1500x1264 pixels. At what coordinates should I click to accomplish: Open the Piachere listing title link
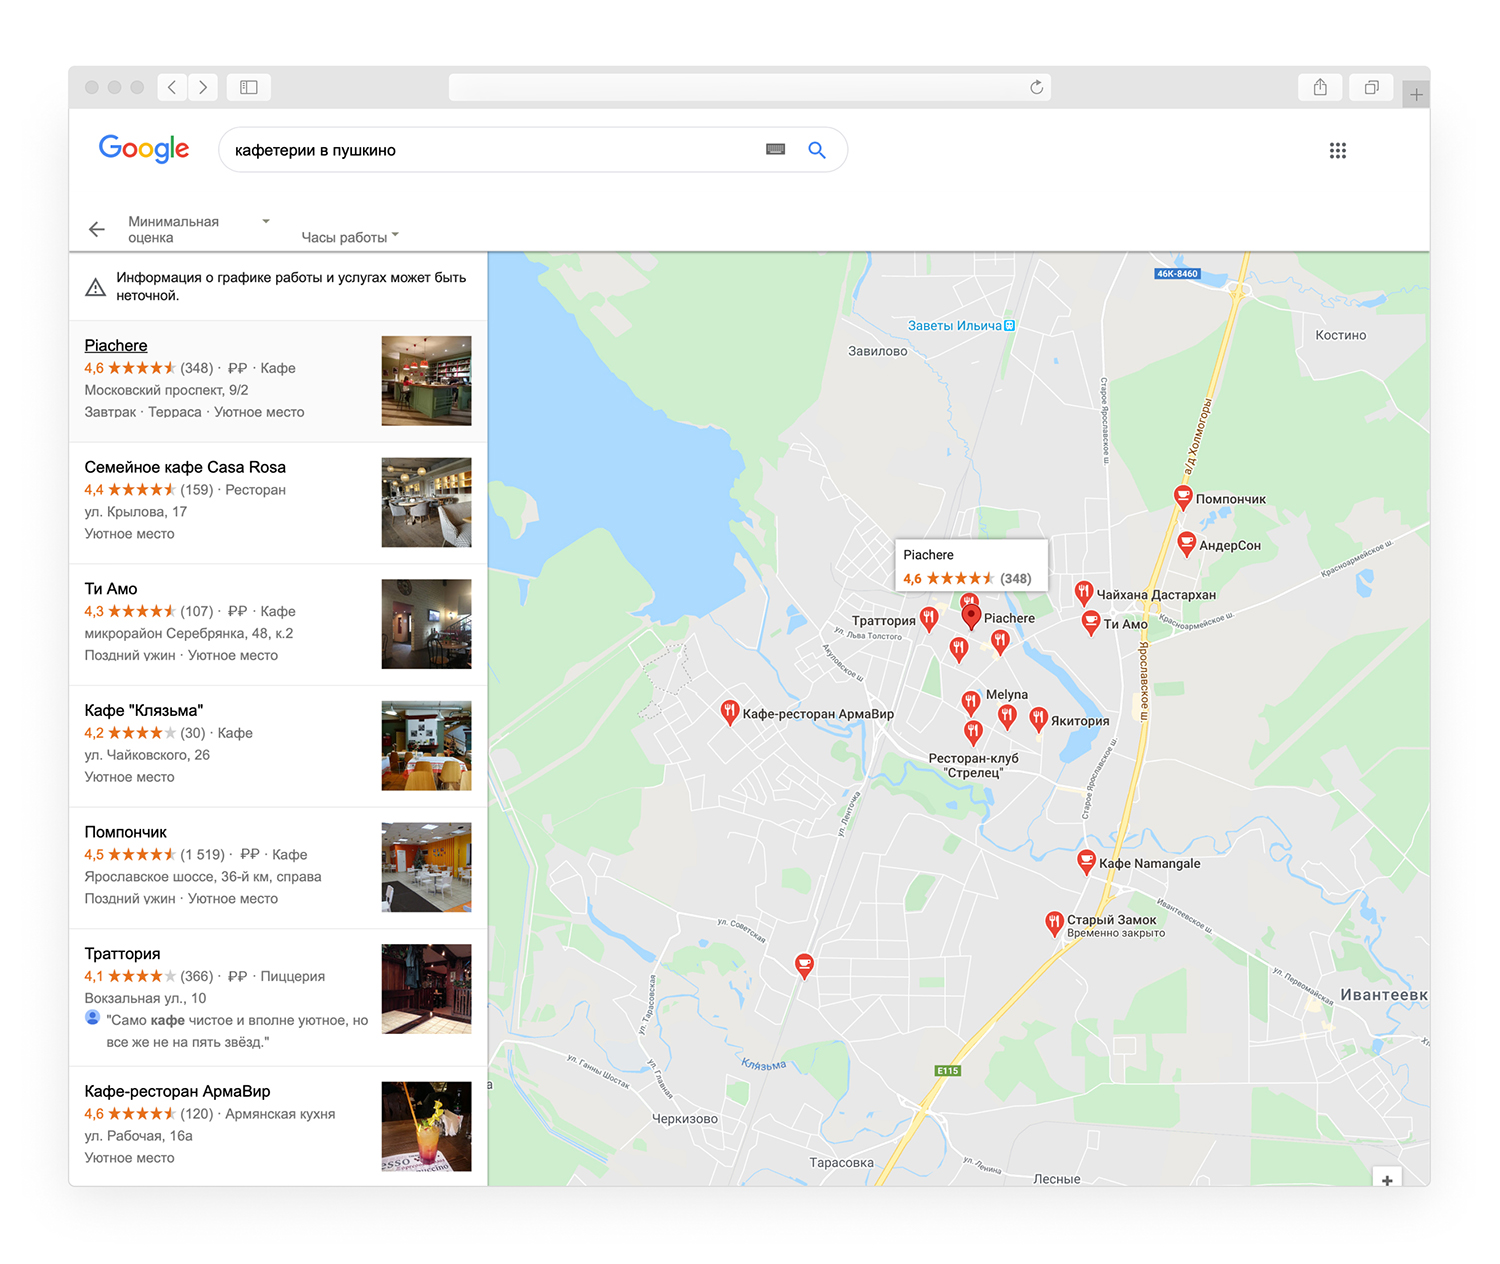116,346
